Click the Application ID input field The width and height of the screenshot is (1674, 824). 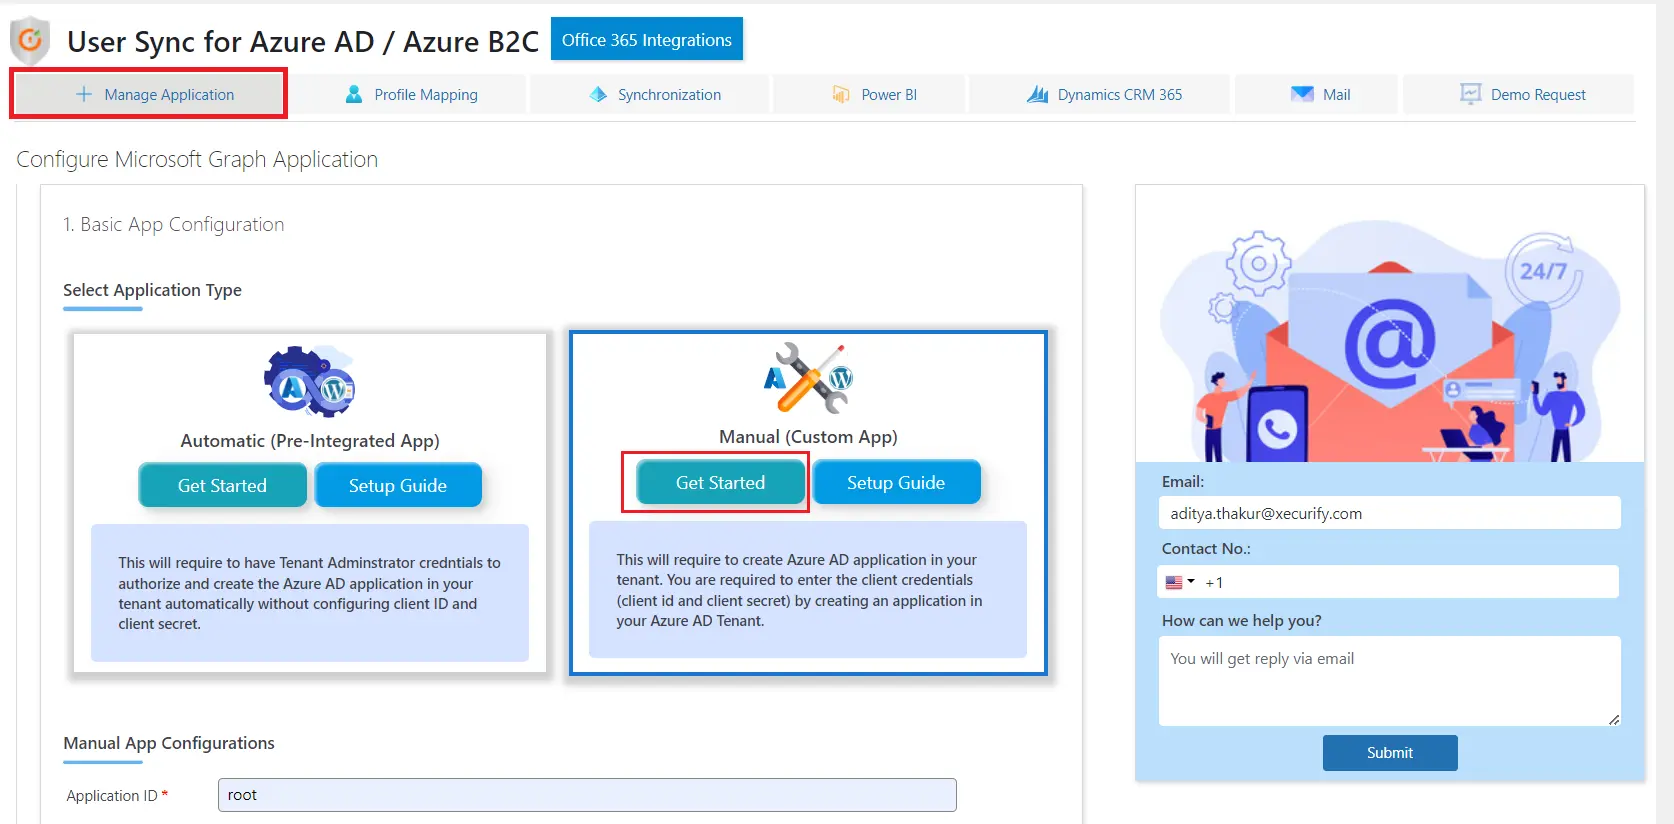(x=587, y=795)
